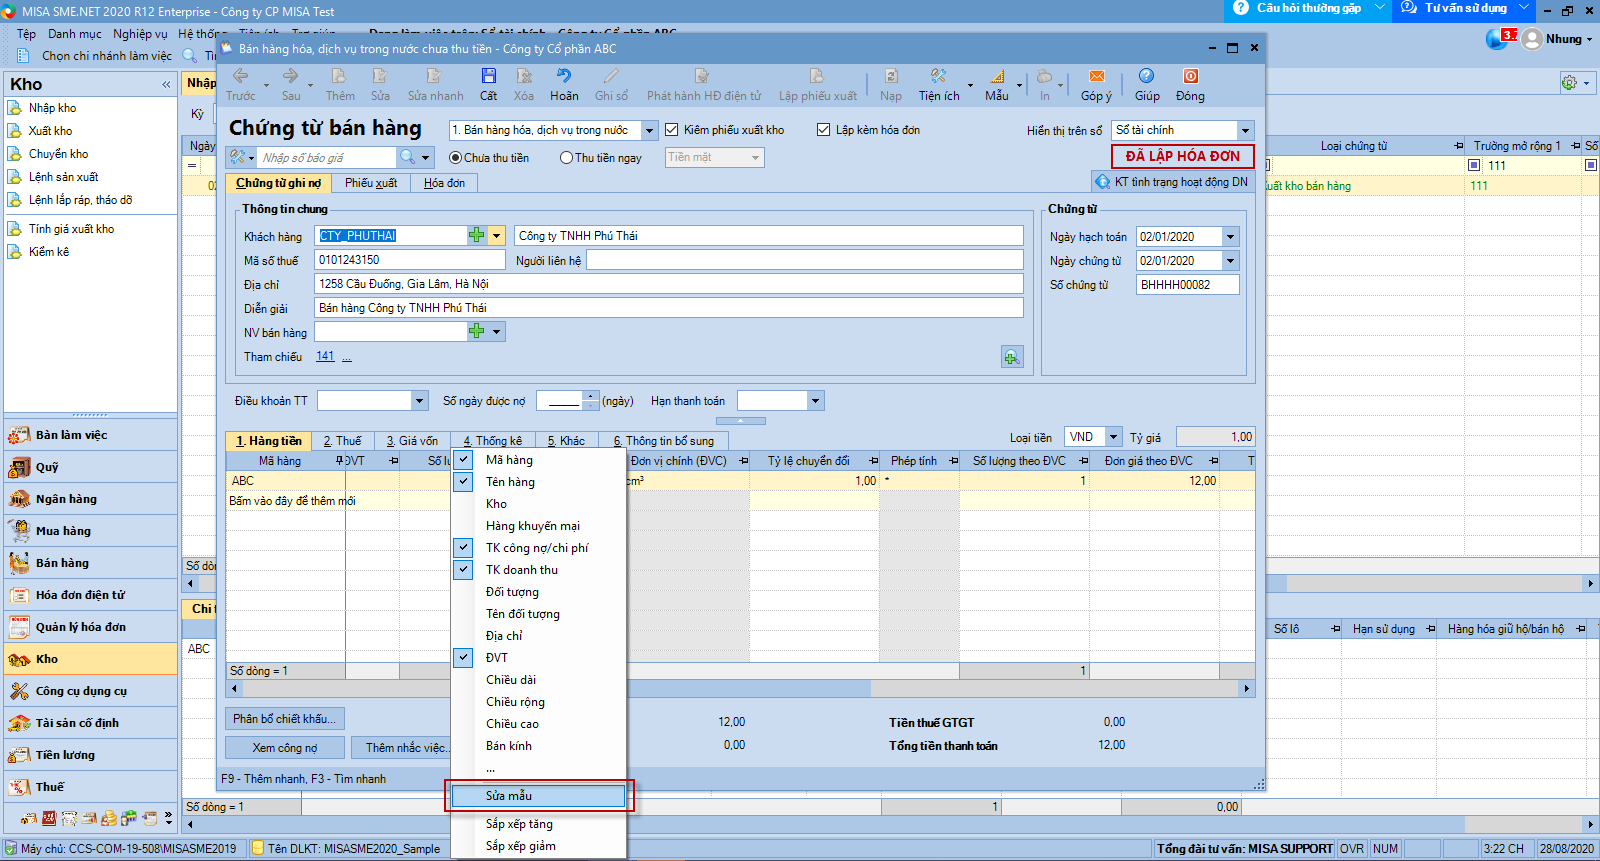1600x861 pixels.
Task: Click the Phân bổ chiết khấu... button
Action: [285, 719]
